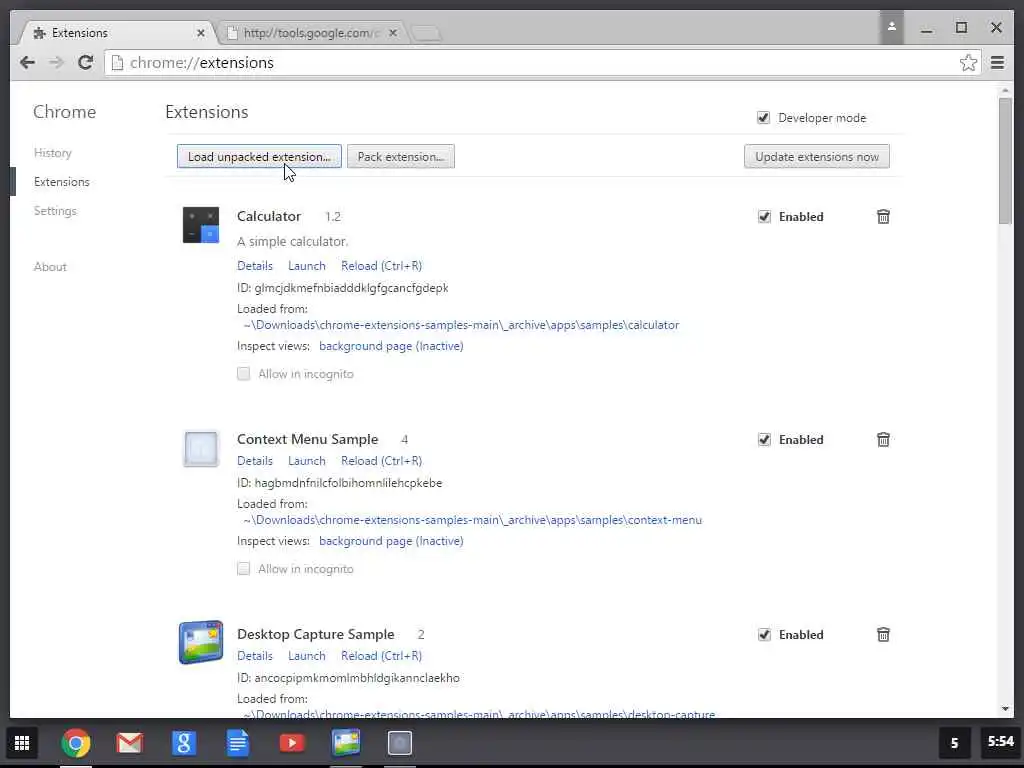Inspect Context Menu Sample background page
The width and height of the screenshot is (1024, 768).
[391, 541]
